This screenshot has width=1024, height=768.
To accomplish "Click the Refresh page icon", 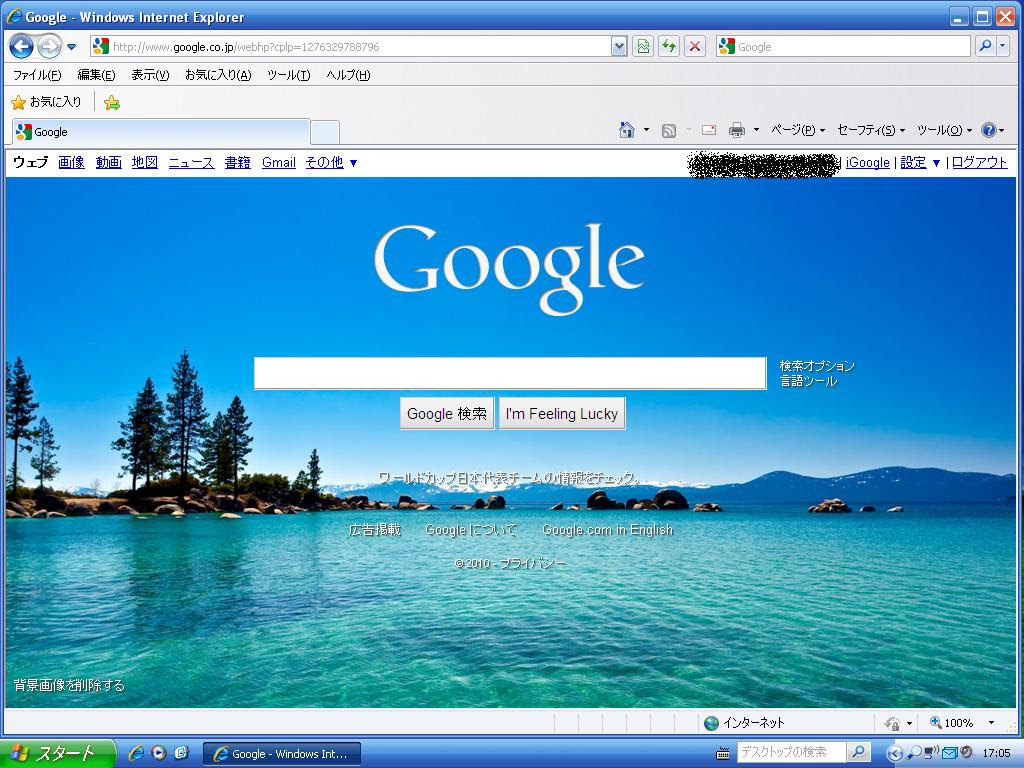I will (669, 47).
